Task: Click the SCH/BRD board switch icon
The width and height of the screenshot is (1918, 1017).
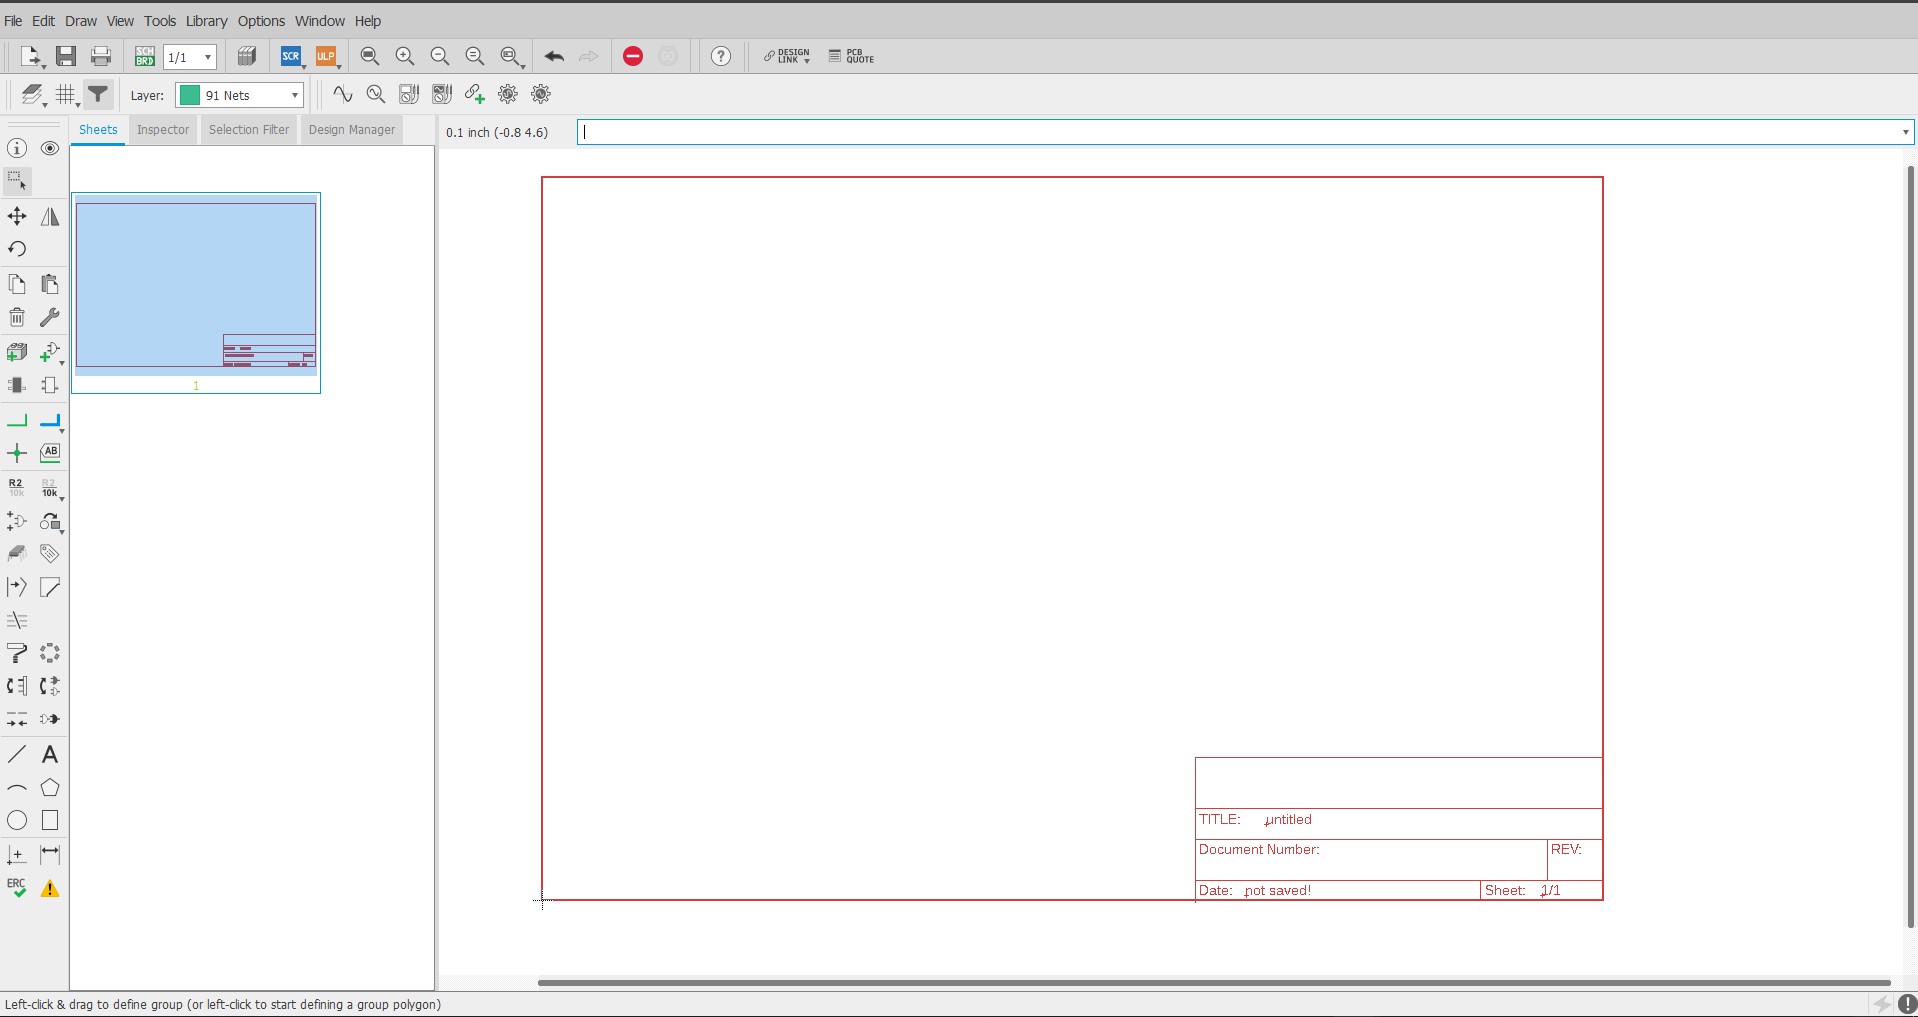Action: (145, 57)
